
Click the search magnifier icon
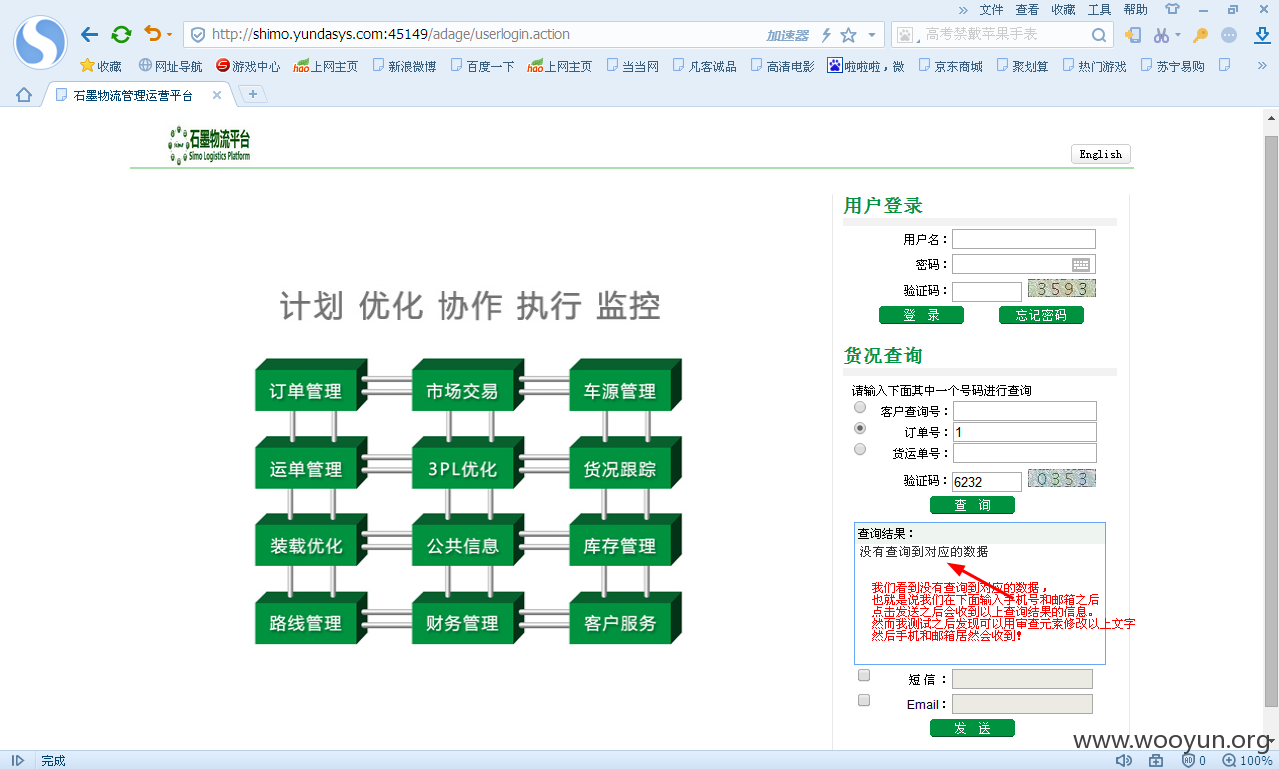click(x=1098, y=35)
